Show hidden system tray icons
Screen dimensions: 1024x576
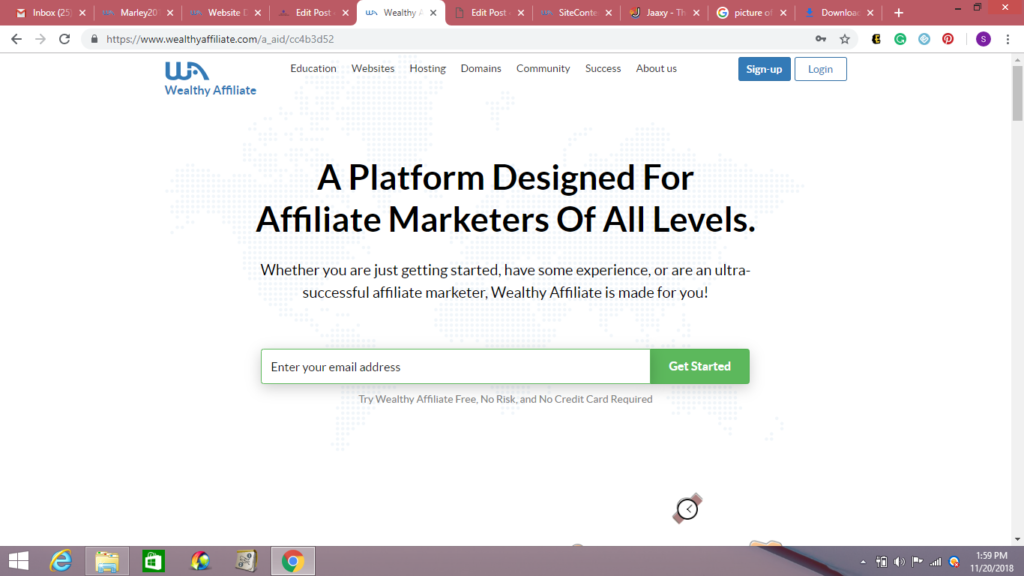point(863,562)
